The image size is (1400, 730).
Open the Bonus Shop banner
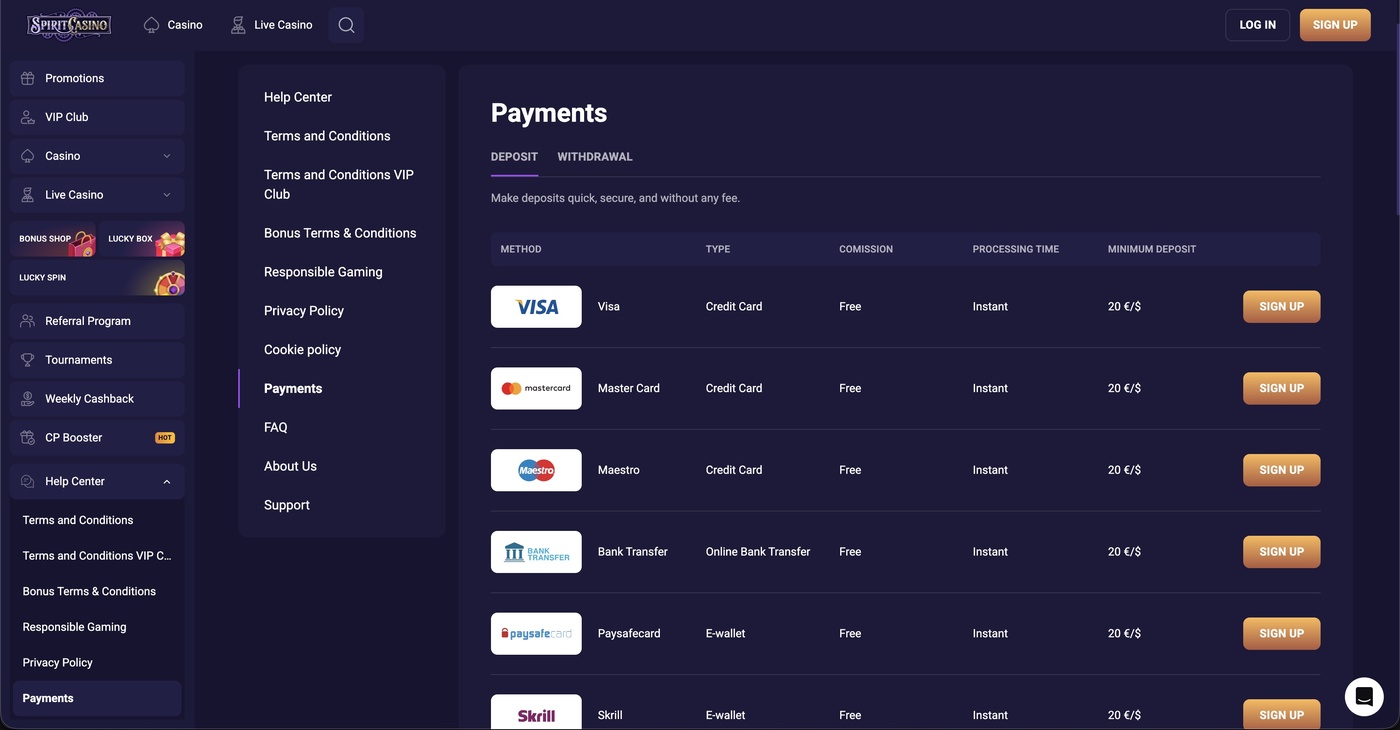click(53, 239)
